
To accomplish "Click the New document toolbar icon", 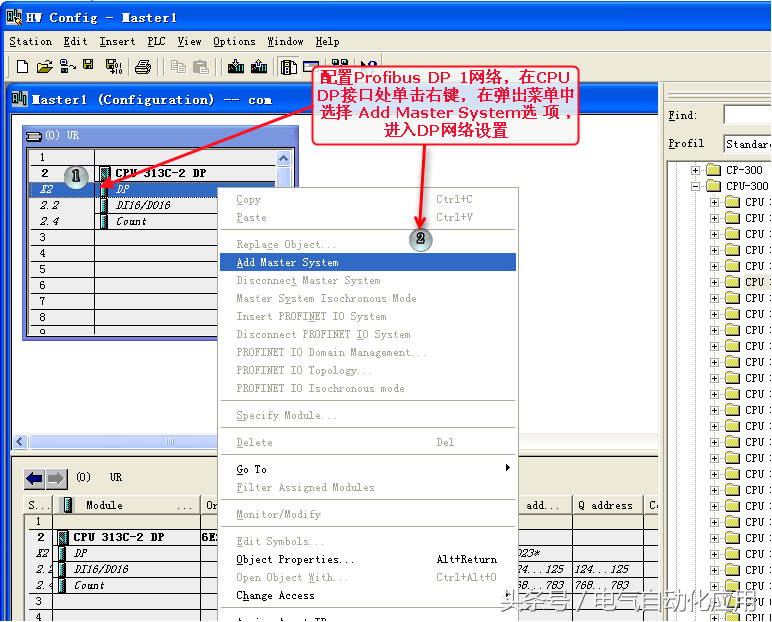I will point(22,67).
